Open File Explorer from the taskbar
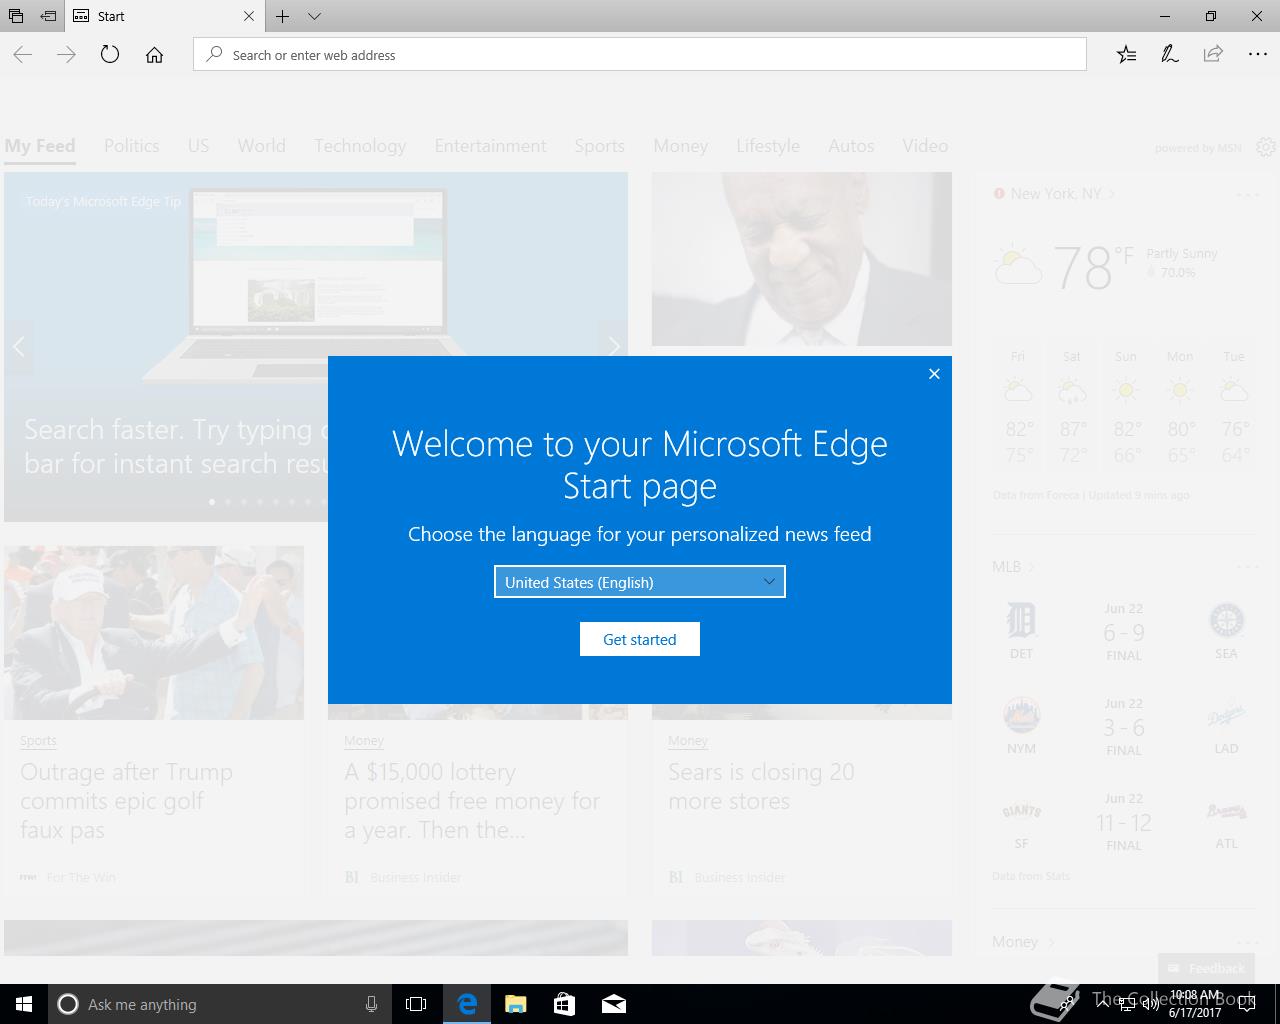 coord(516,1004)
